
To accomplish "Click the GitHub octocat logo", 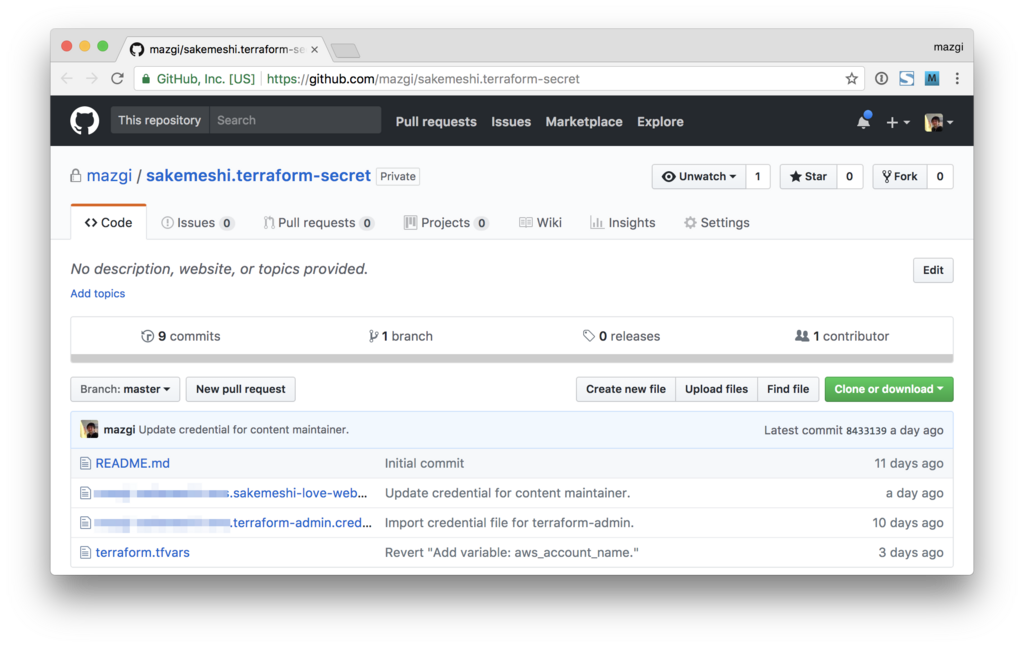I will [x=85, y=121].
